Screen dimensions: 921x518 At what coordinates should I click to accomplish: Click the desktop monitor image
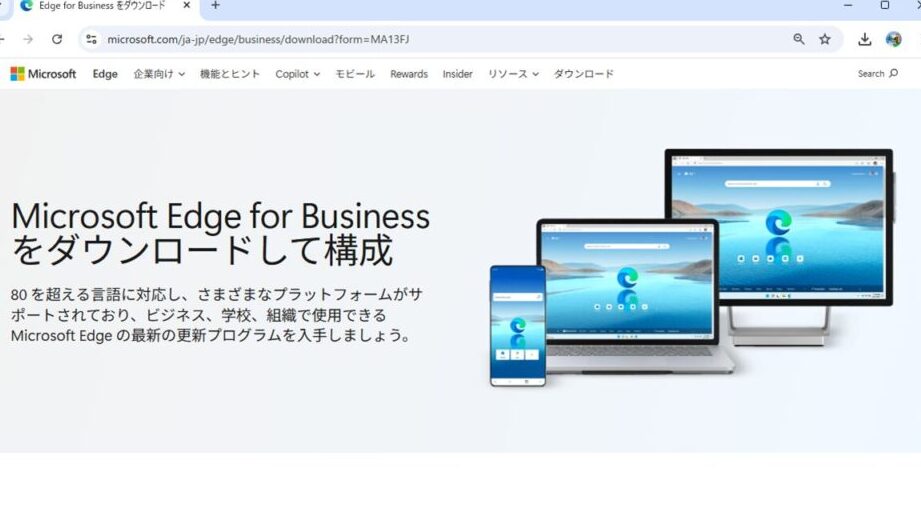[x=778, y=247]
